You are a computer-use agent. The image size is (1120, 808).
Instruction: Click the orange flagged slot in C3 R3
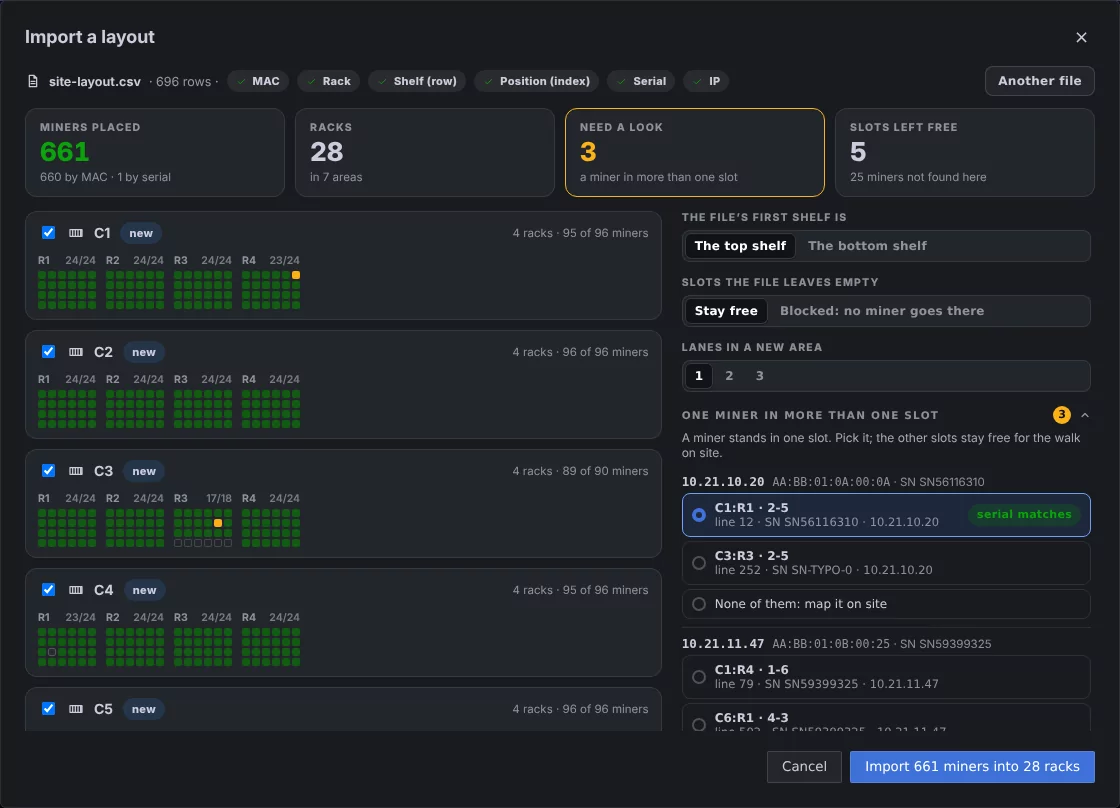218,523
